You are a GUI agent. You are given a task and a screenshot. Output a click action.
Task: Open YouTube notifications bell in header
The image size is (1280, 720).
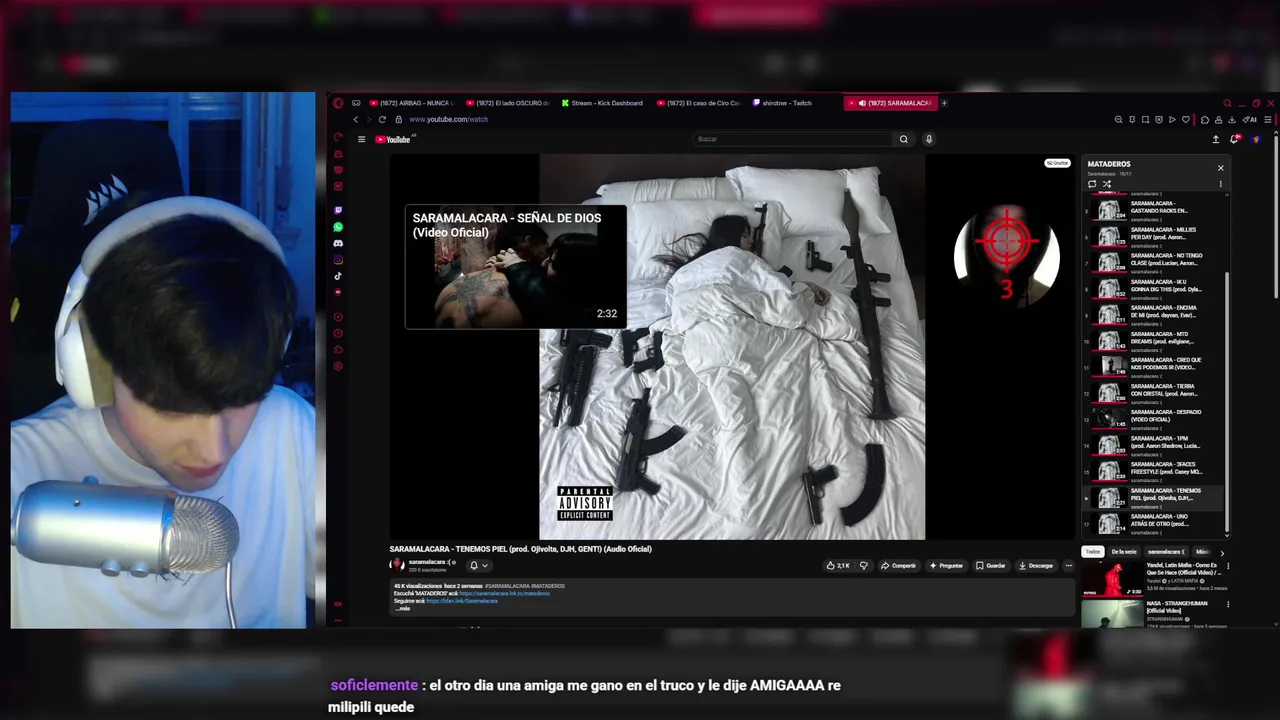pos(1234,139)
